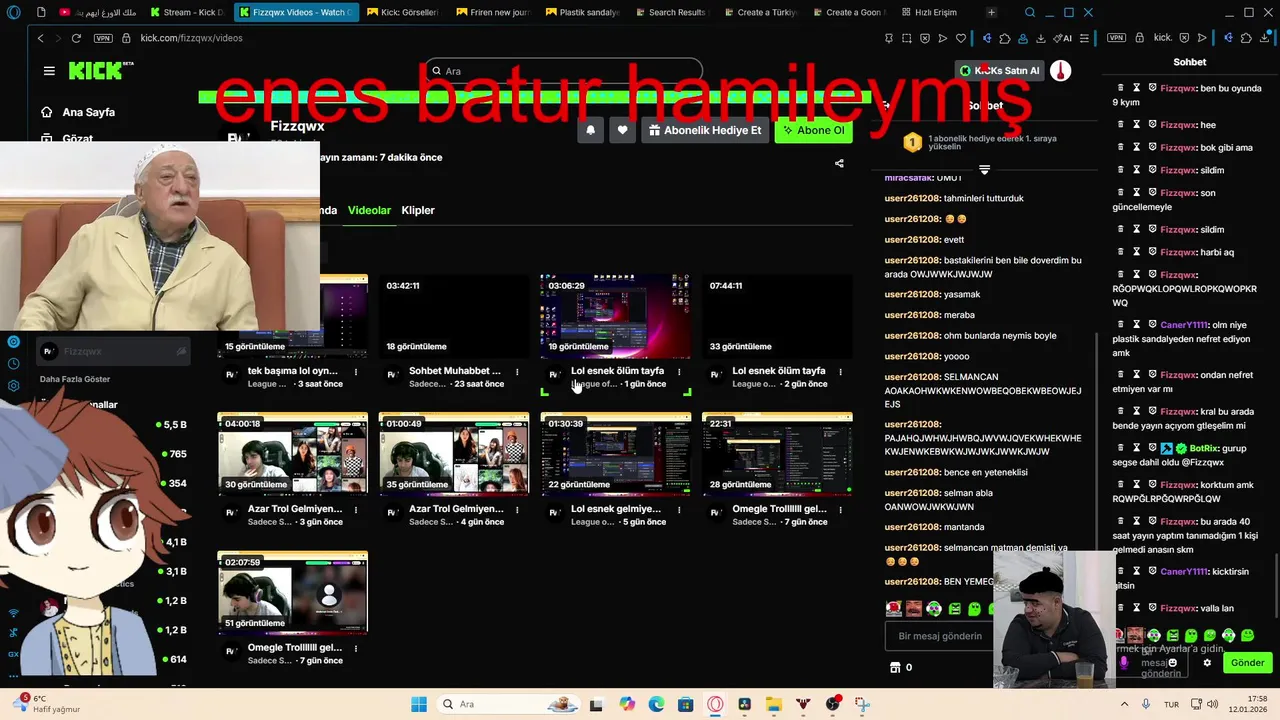Select the red first emote in chat
The image size is (1280, 720).
click(x=894, y=609)
